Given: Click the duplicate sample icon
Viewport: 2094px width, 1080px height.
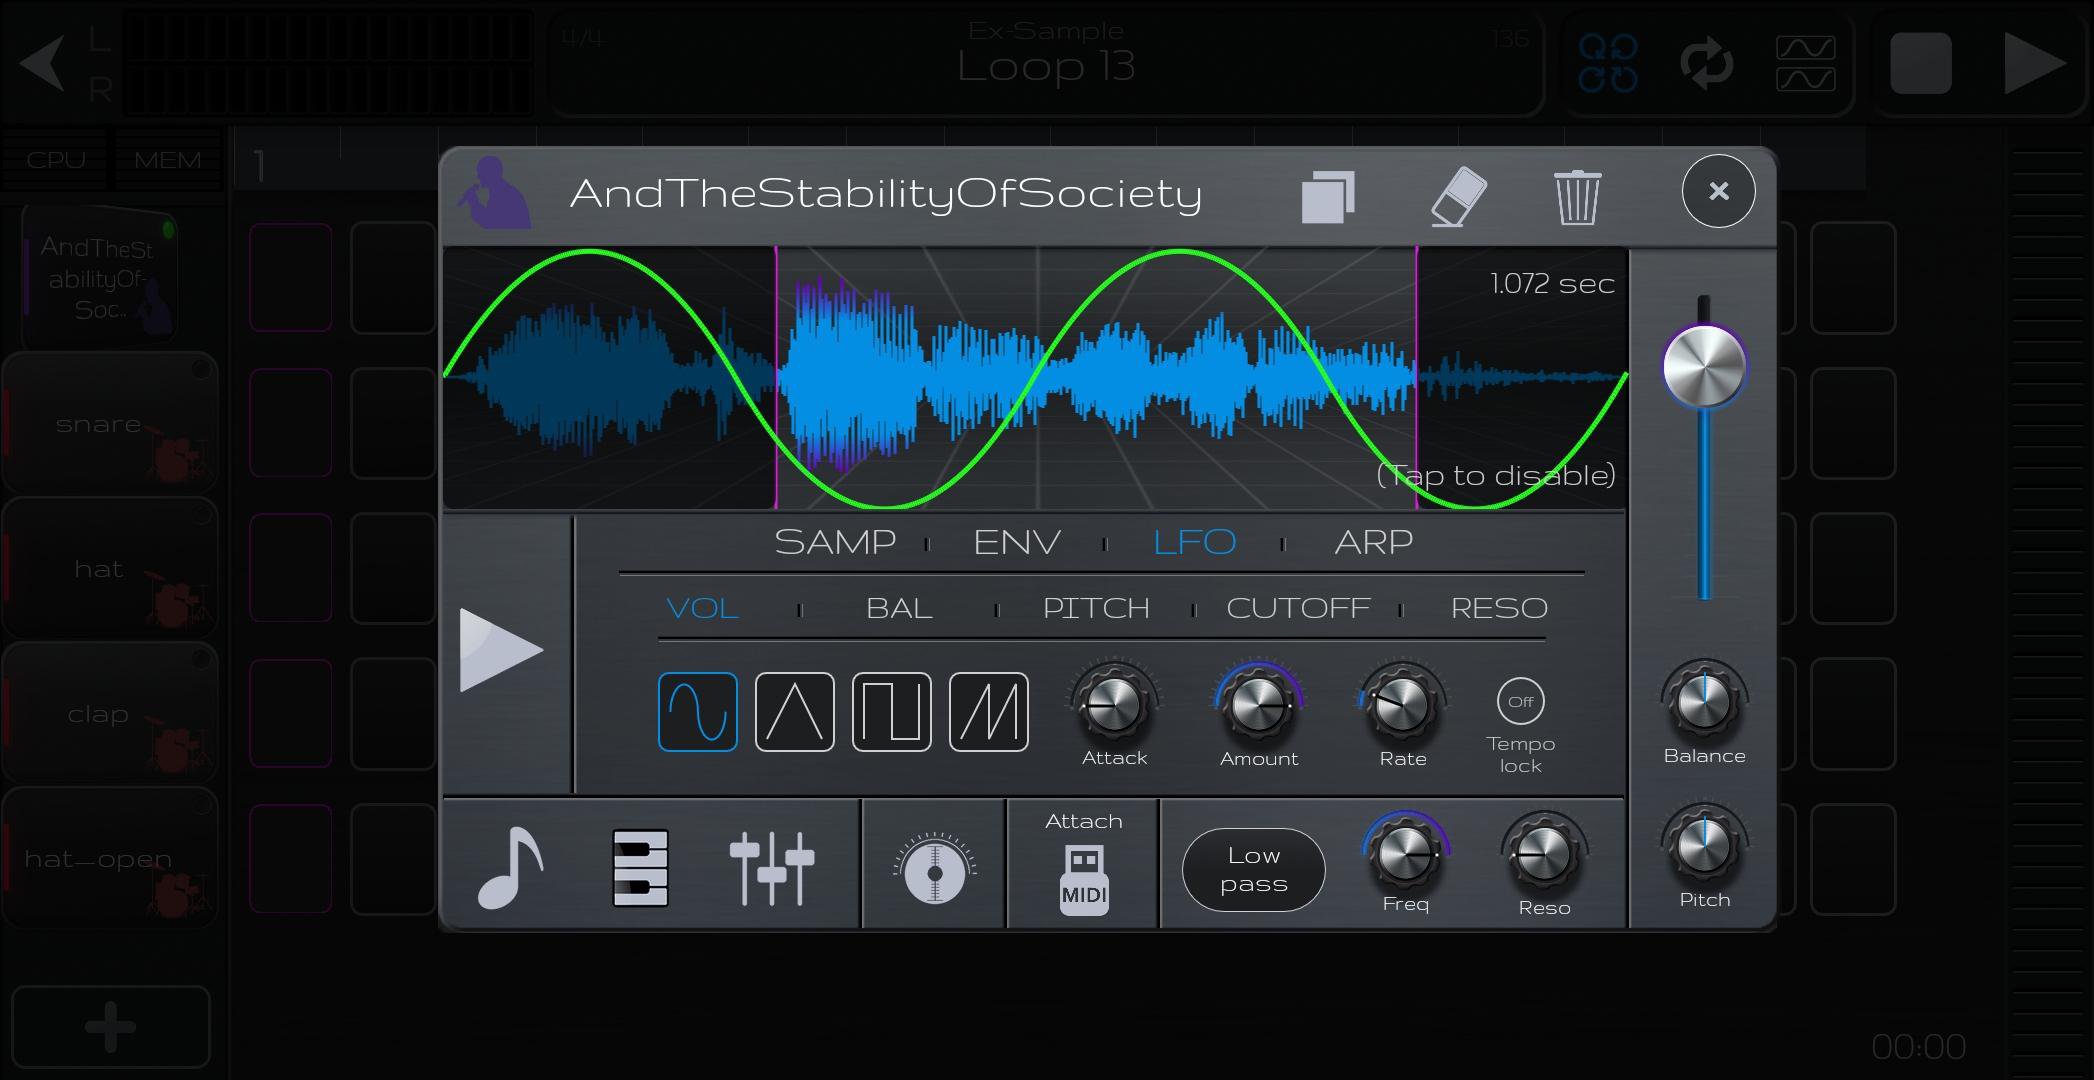Looking at the screenshot, I should click(x=1328, y=196).
